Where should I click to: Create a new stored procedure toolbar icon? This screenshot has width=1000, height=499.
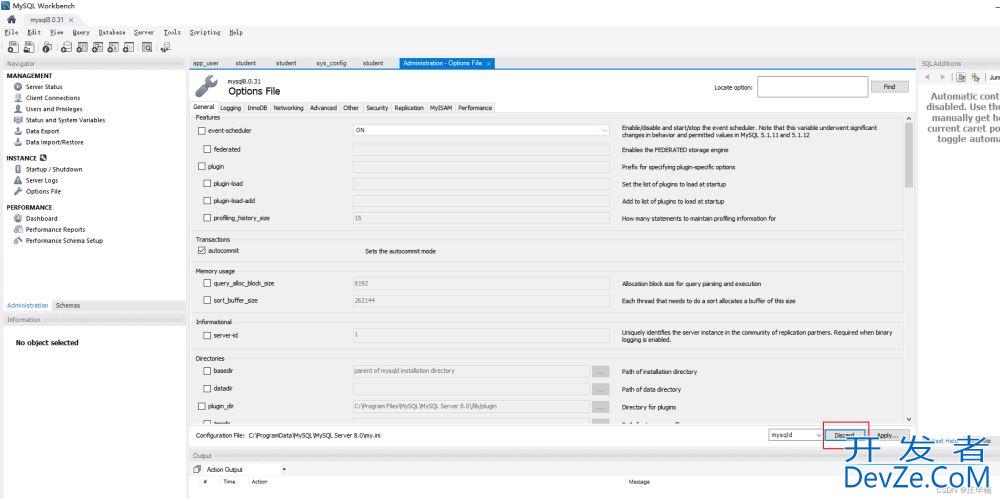point(114,47)
